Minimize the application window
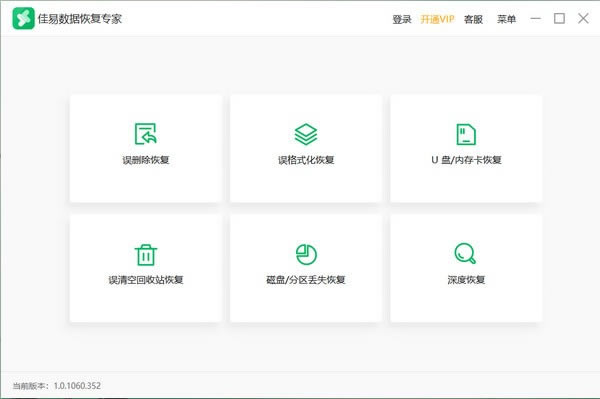This screenshot has height=399, width=600. 536,18
